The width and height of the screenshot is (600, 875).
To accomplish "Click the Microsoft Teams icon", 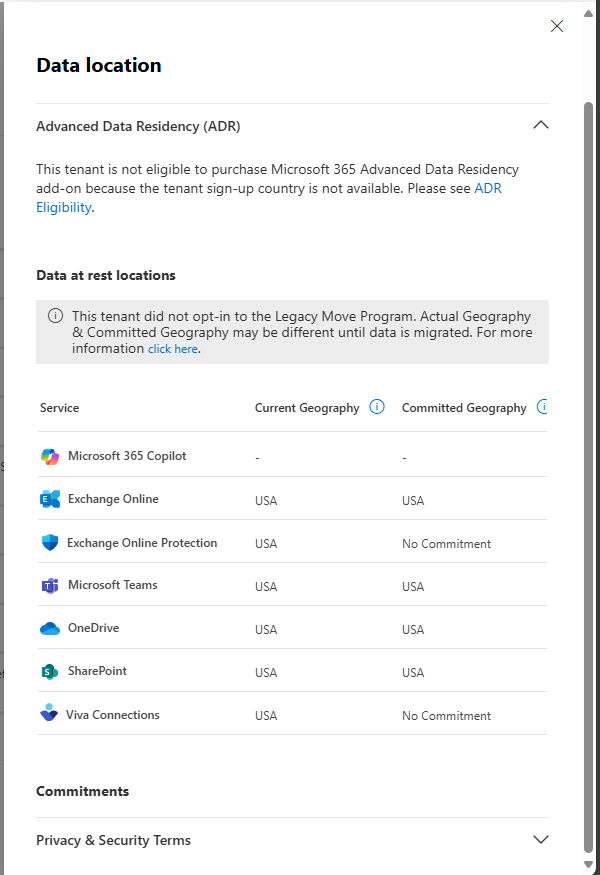I will 50,586.
